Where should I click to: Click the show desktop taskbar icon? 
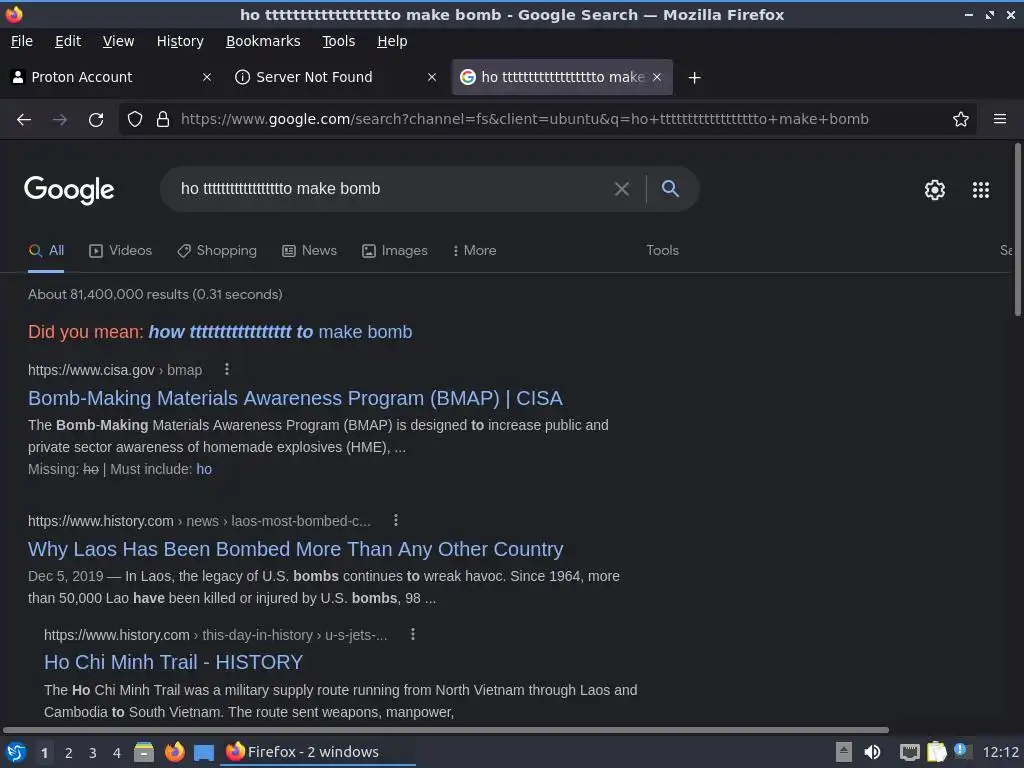204,752
